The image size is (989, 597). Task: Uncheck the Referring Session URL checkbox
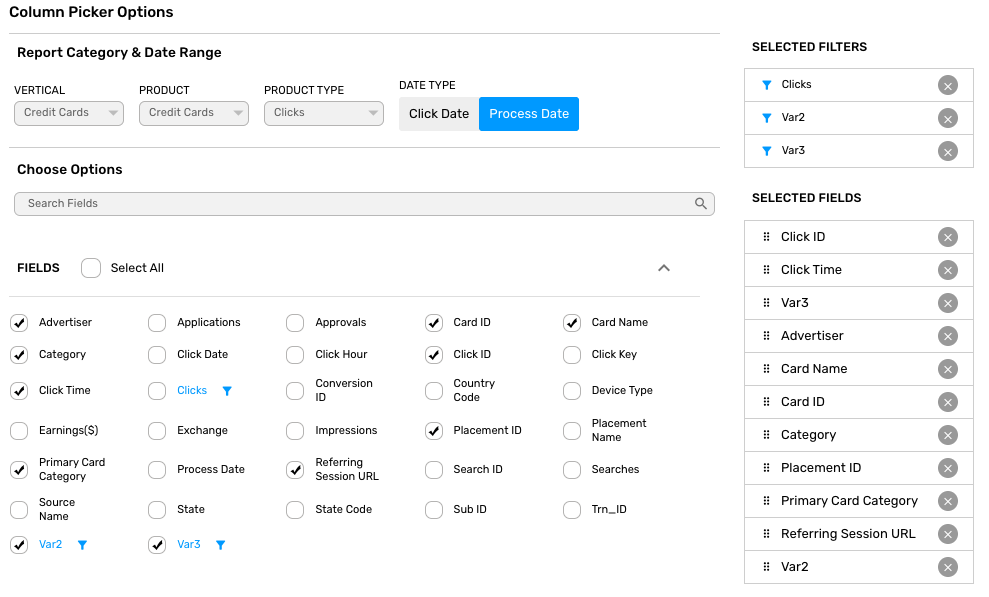(295, 470)
